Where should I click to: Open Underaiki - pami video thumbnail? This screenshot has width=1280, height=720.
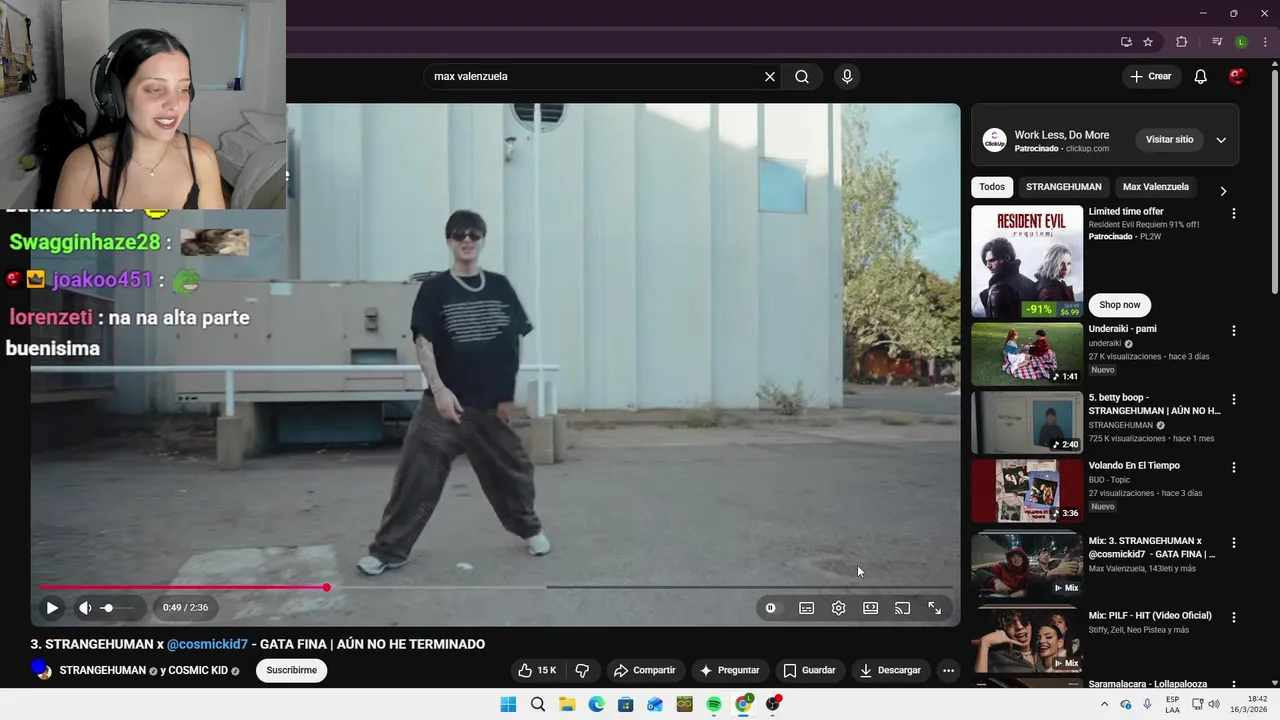[1027, 353]
